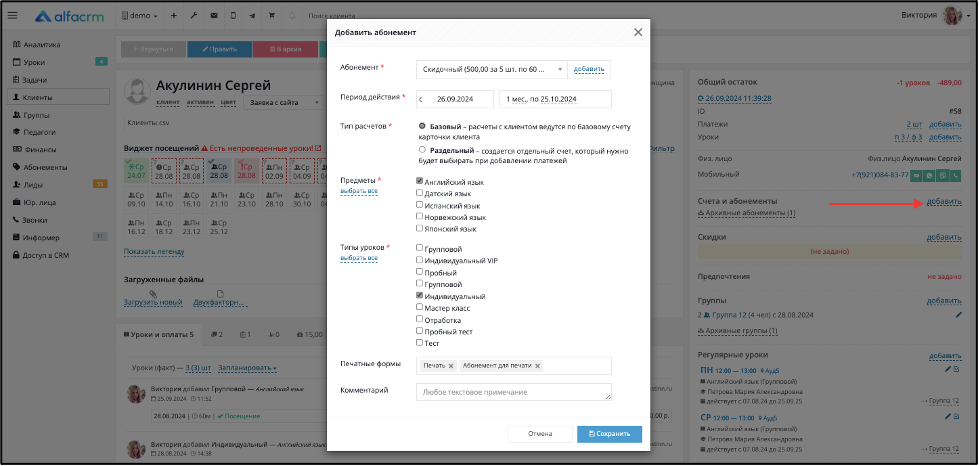Check the Норвежский язык subject
979x466 pixels.
[x=420, y=217]
